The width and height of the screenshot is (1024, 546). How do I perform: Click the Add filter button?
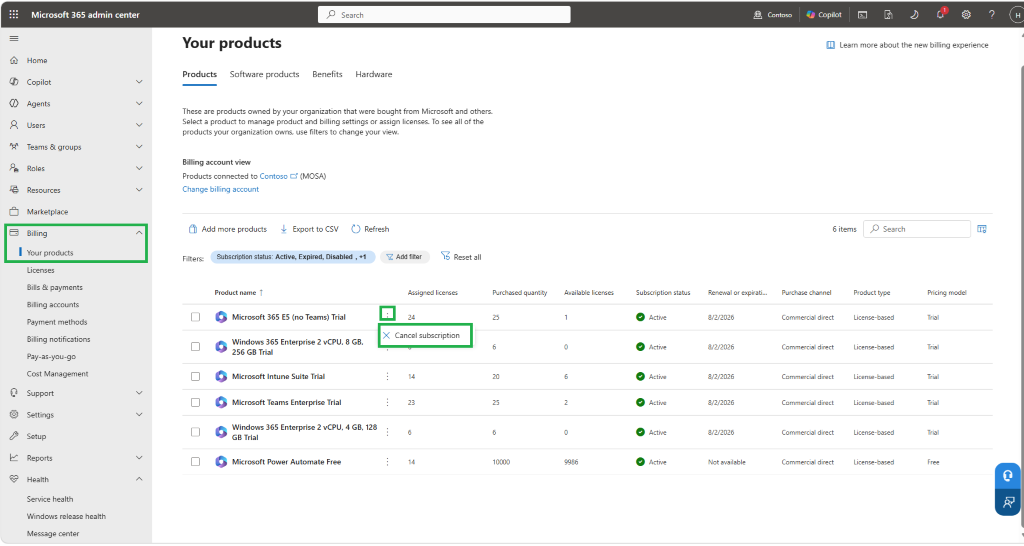click(x=404, y=257)
